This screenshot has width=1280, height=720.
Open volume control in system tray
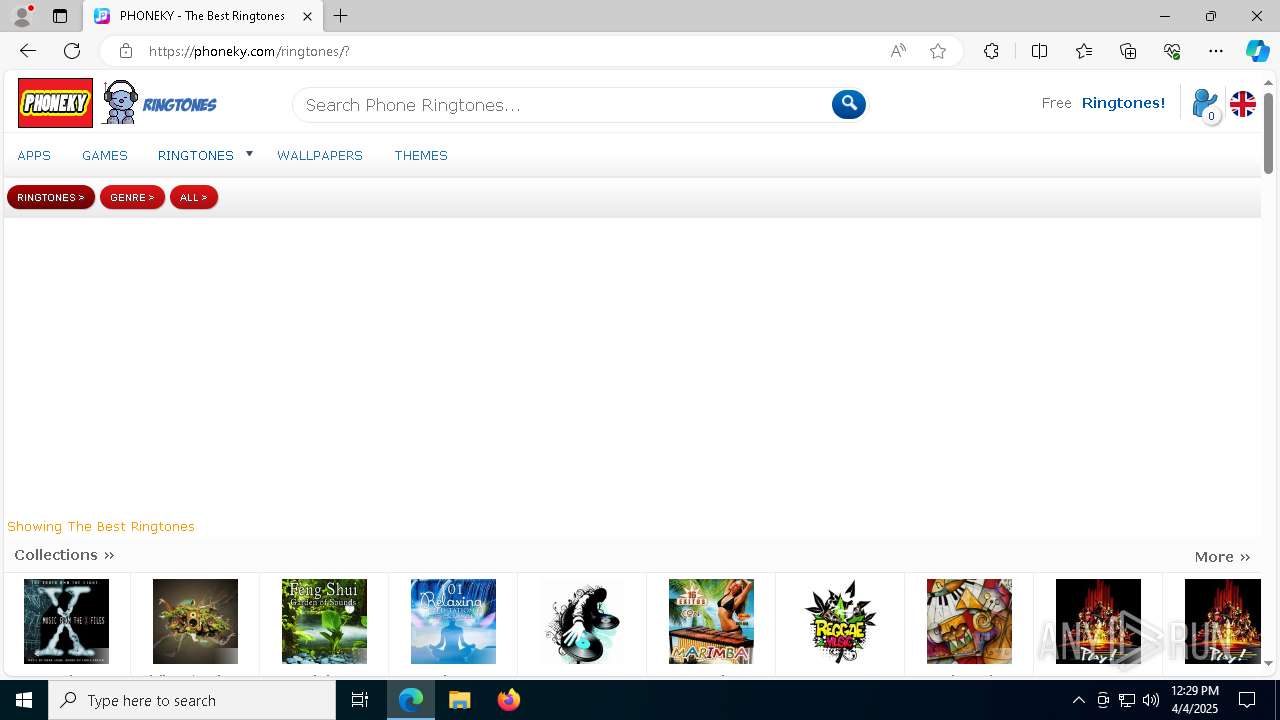(1151, 700)
